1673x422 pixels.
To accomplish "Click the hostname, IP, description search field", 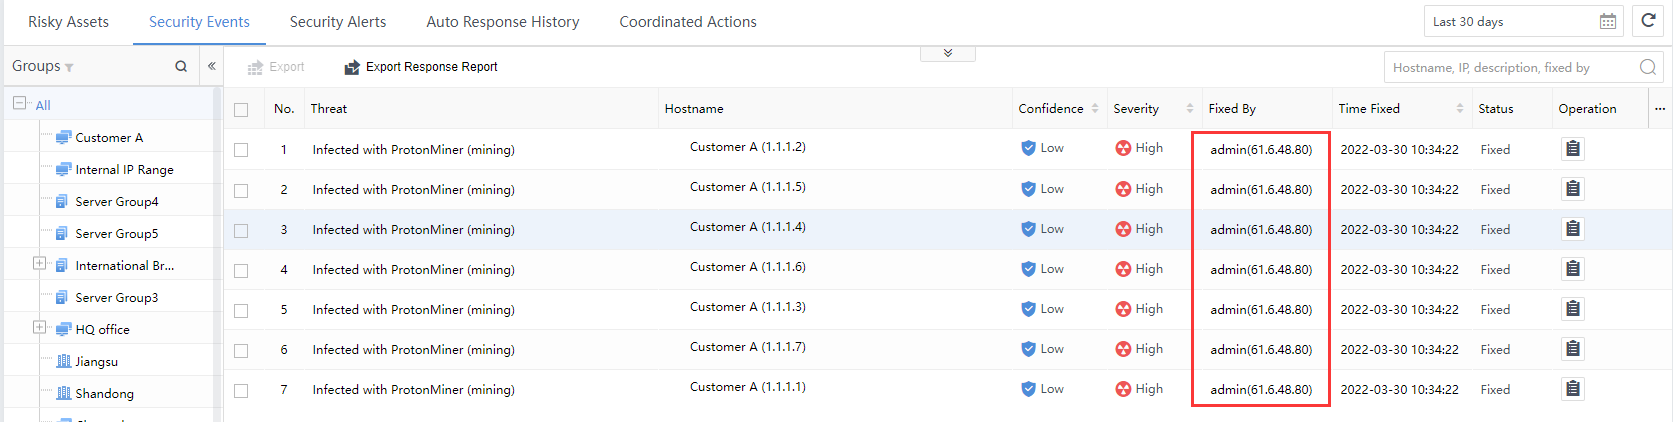I will coord(1510,67).
